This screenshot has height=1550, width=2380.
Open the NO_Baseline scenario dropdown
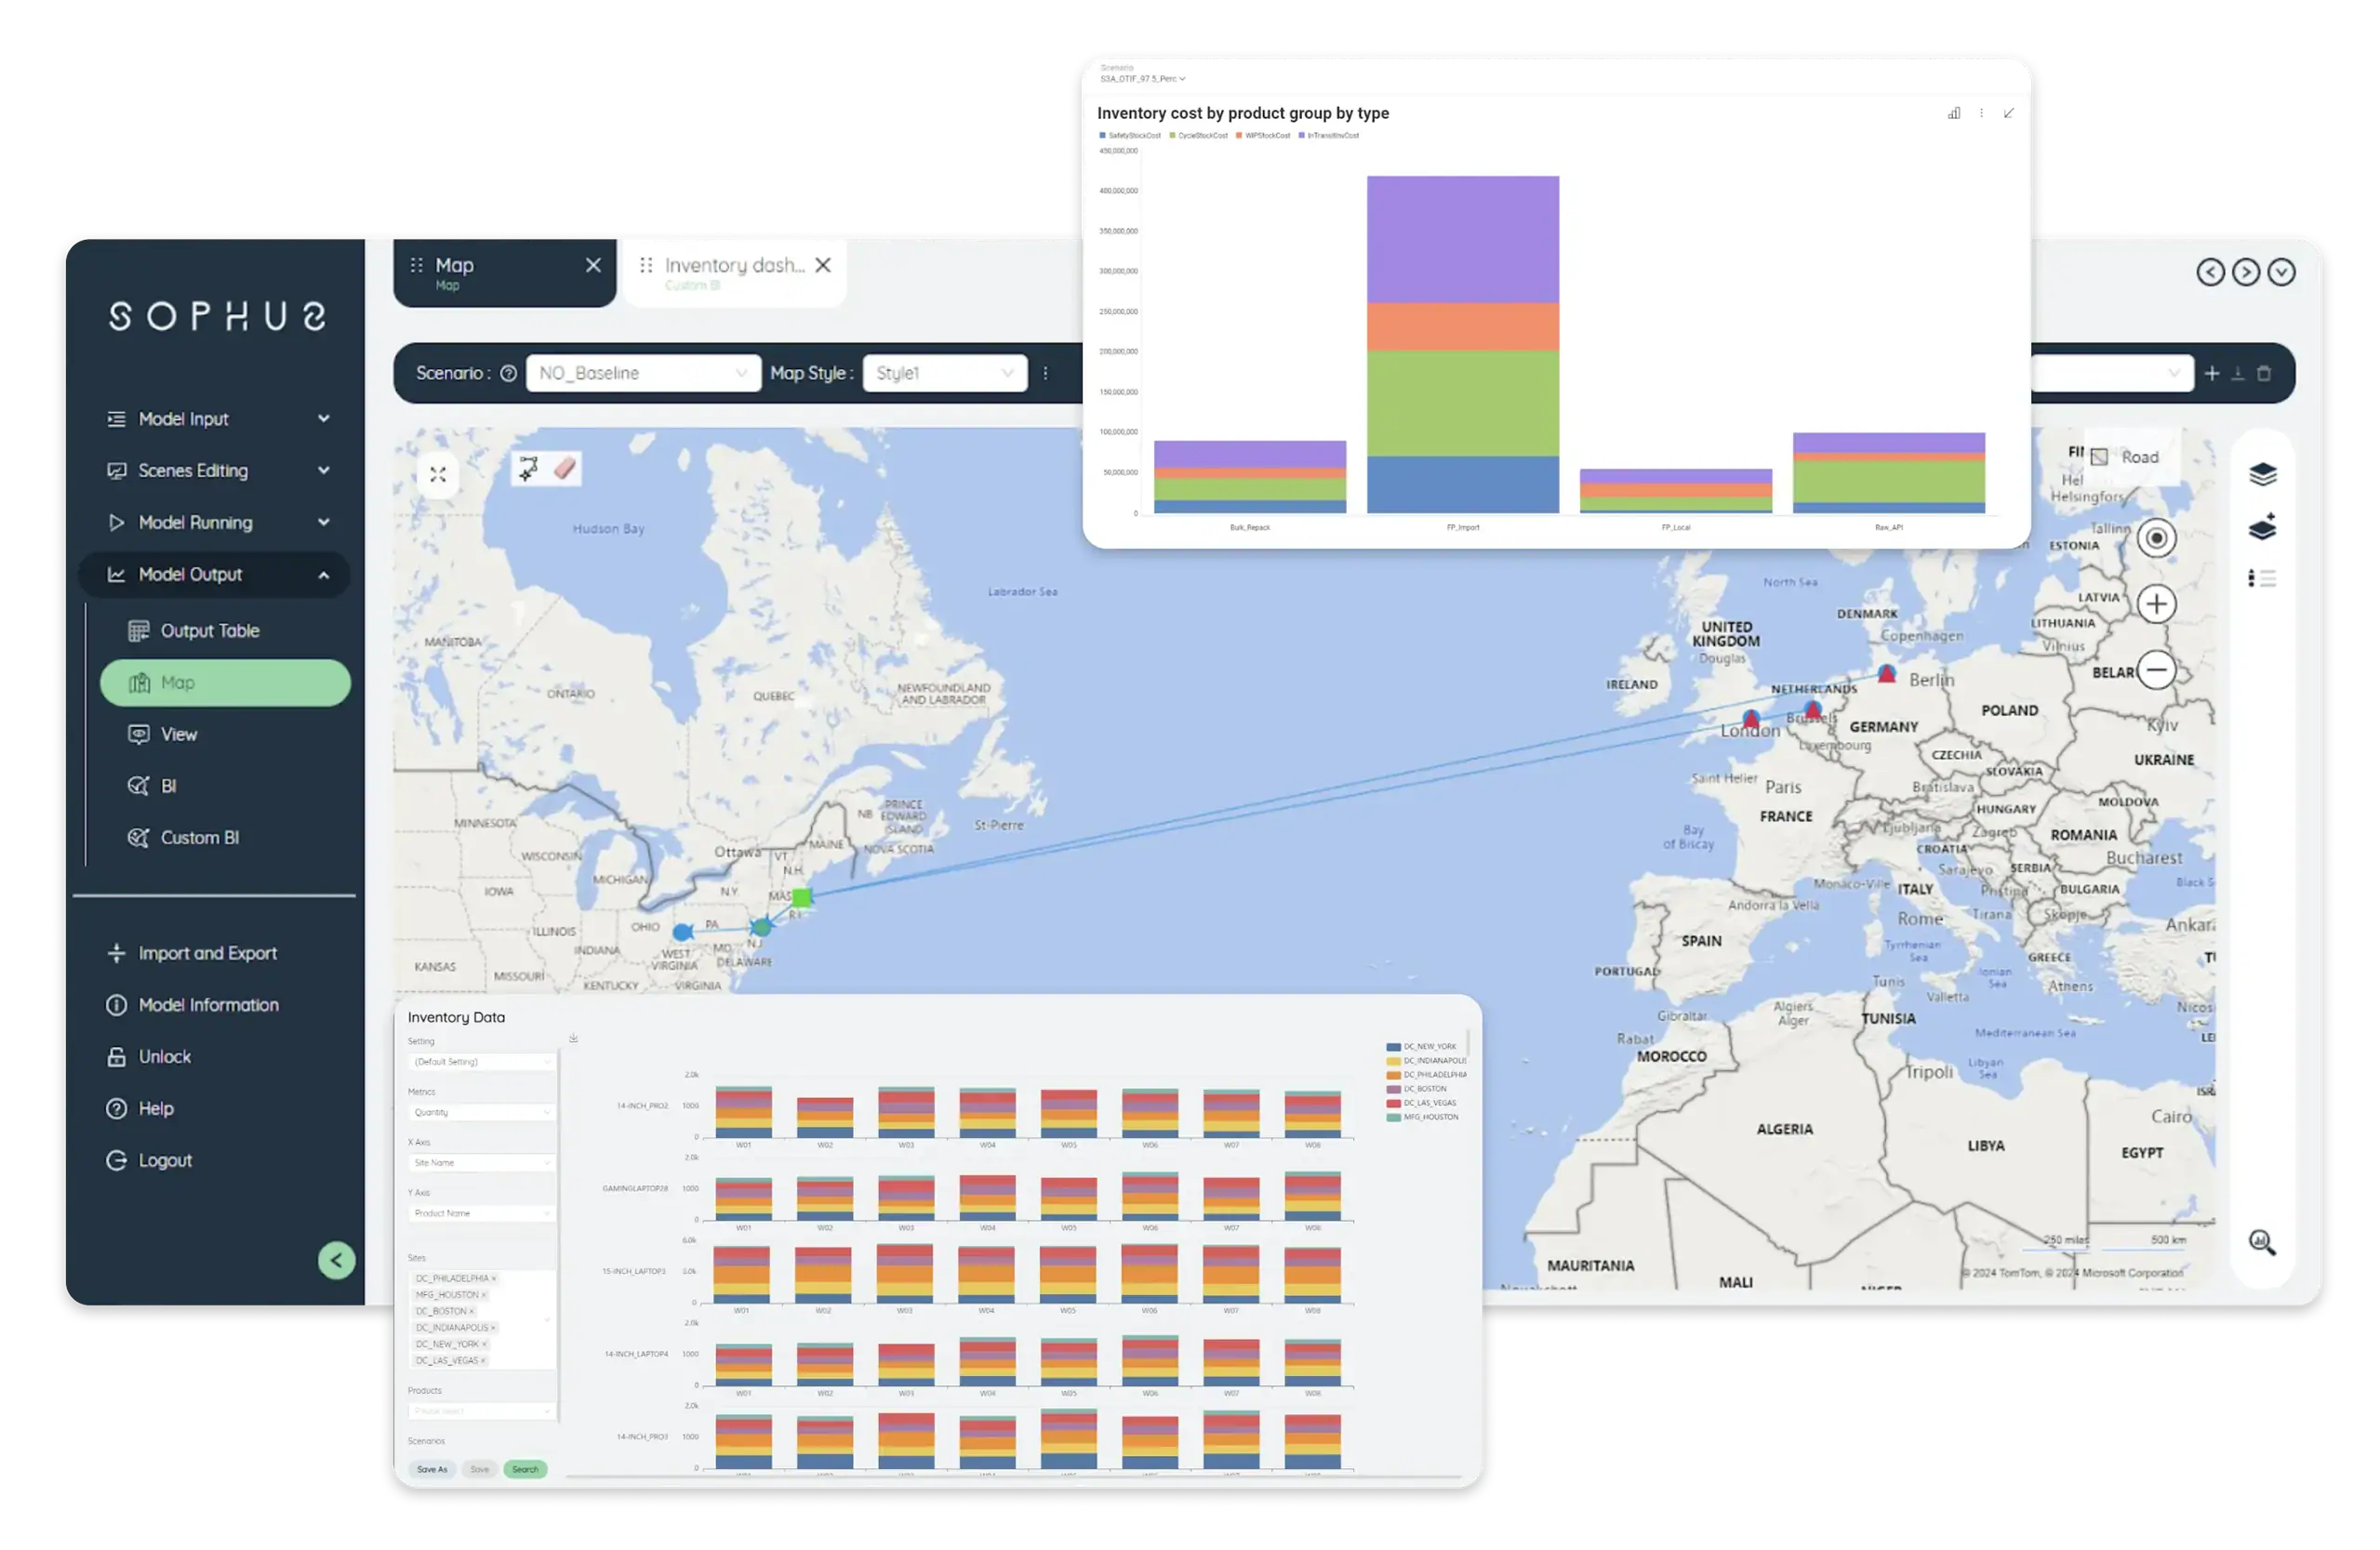pos(643,372)
